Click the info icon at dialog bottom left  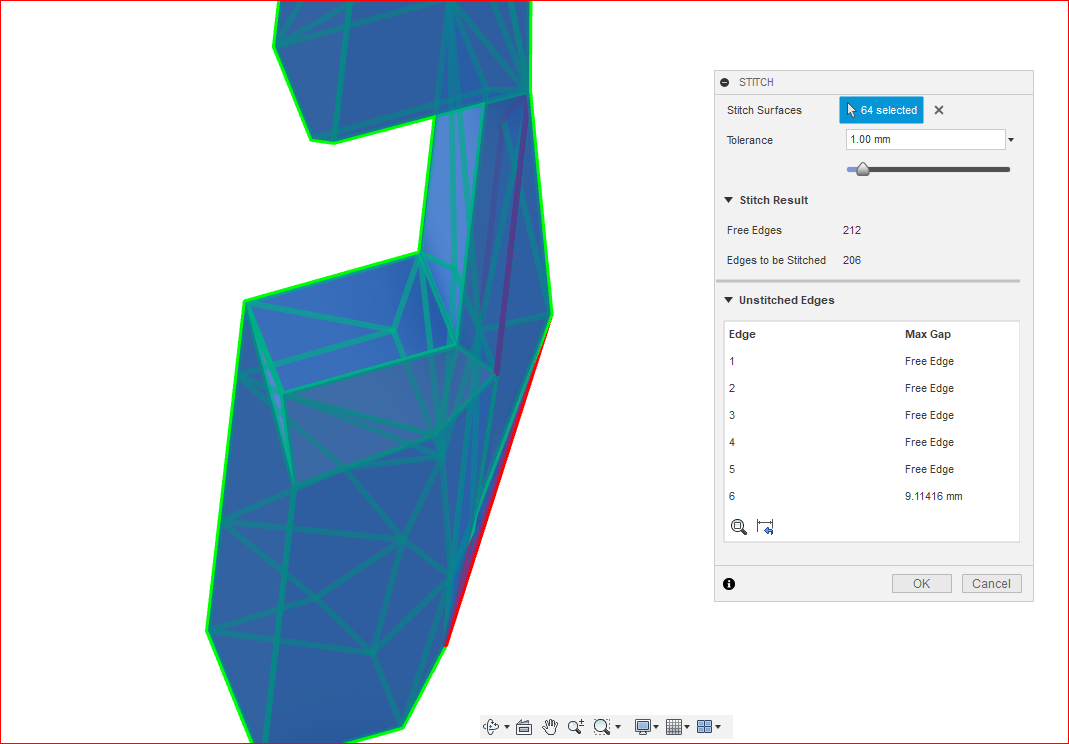click(729, 583)
